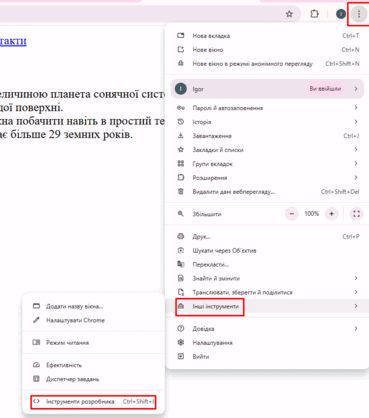This screenshot has width=369, height=418.
Task: Click the translate icon beside 'Перекласти'
Action: point(181,264)
